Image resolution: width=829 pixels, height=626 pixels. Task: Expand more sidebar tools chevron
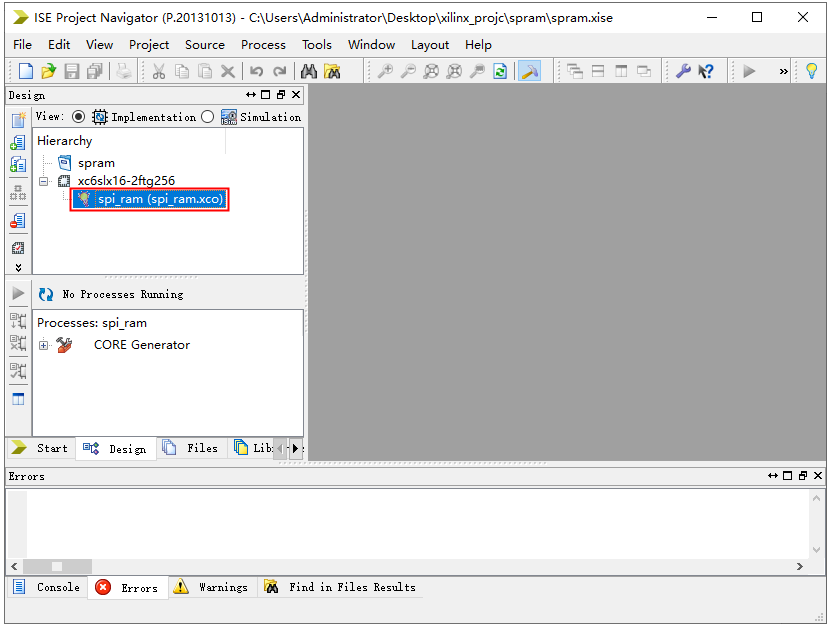[18, 268]
